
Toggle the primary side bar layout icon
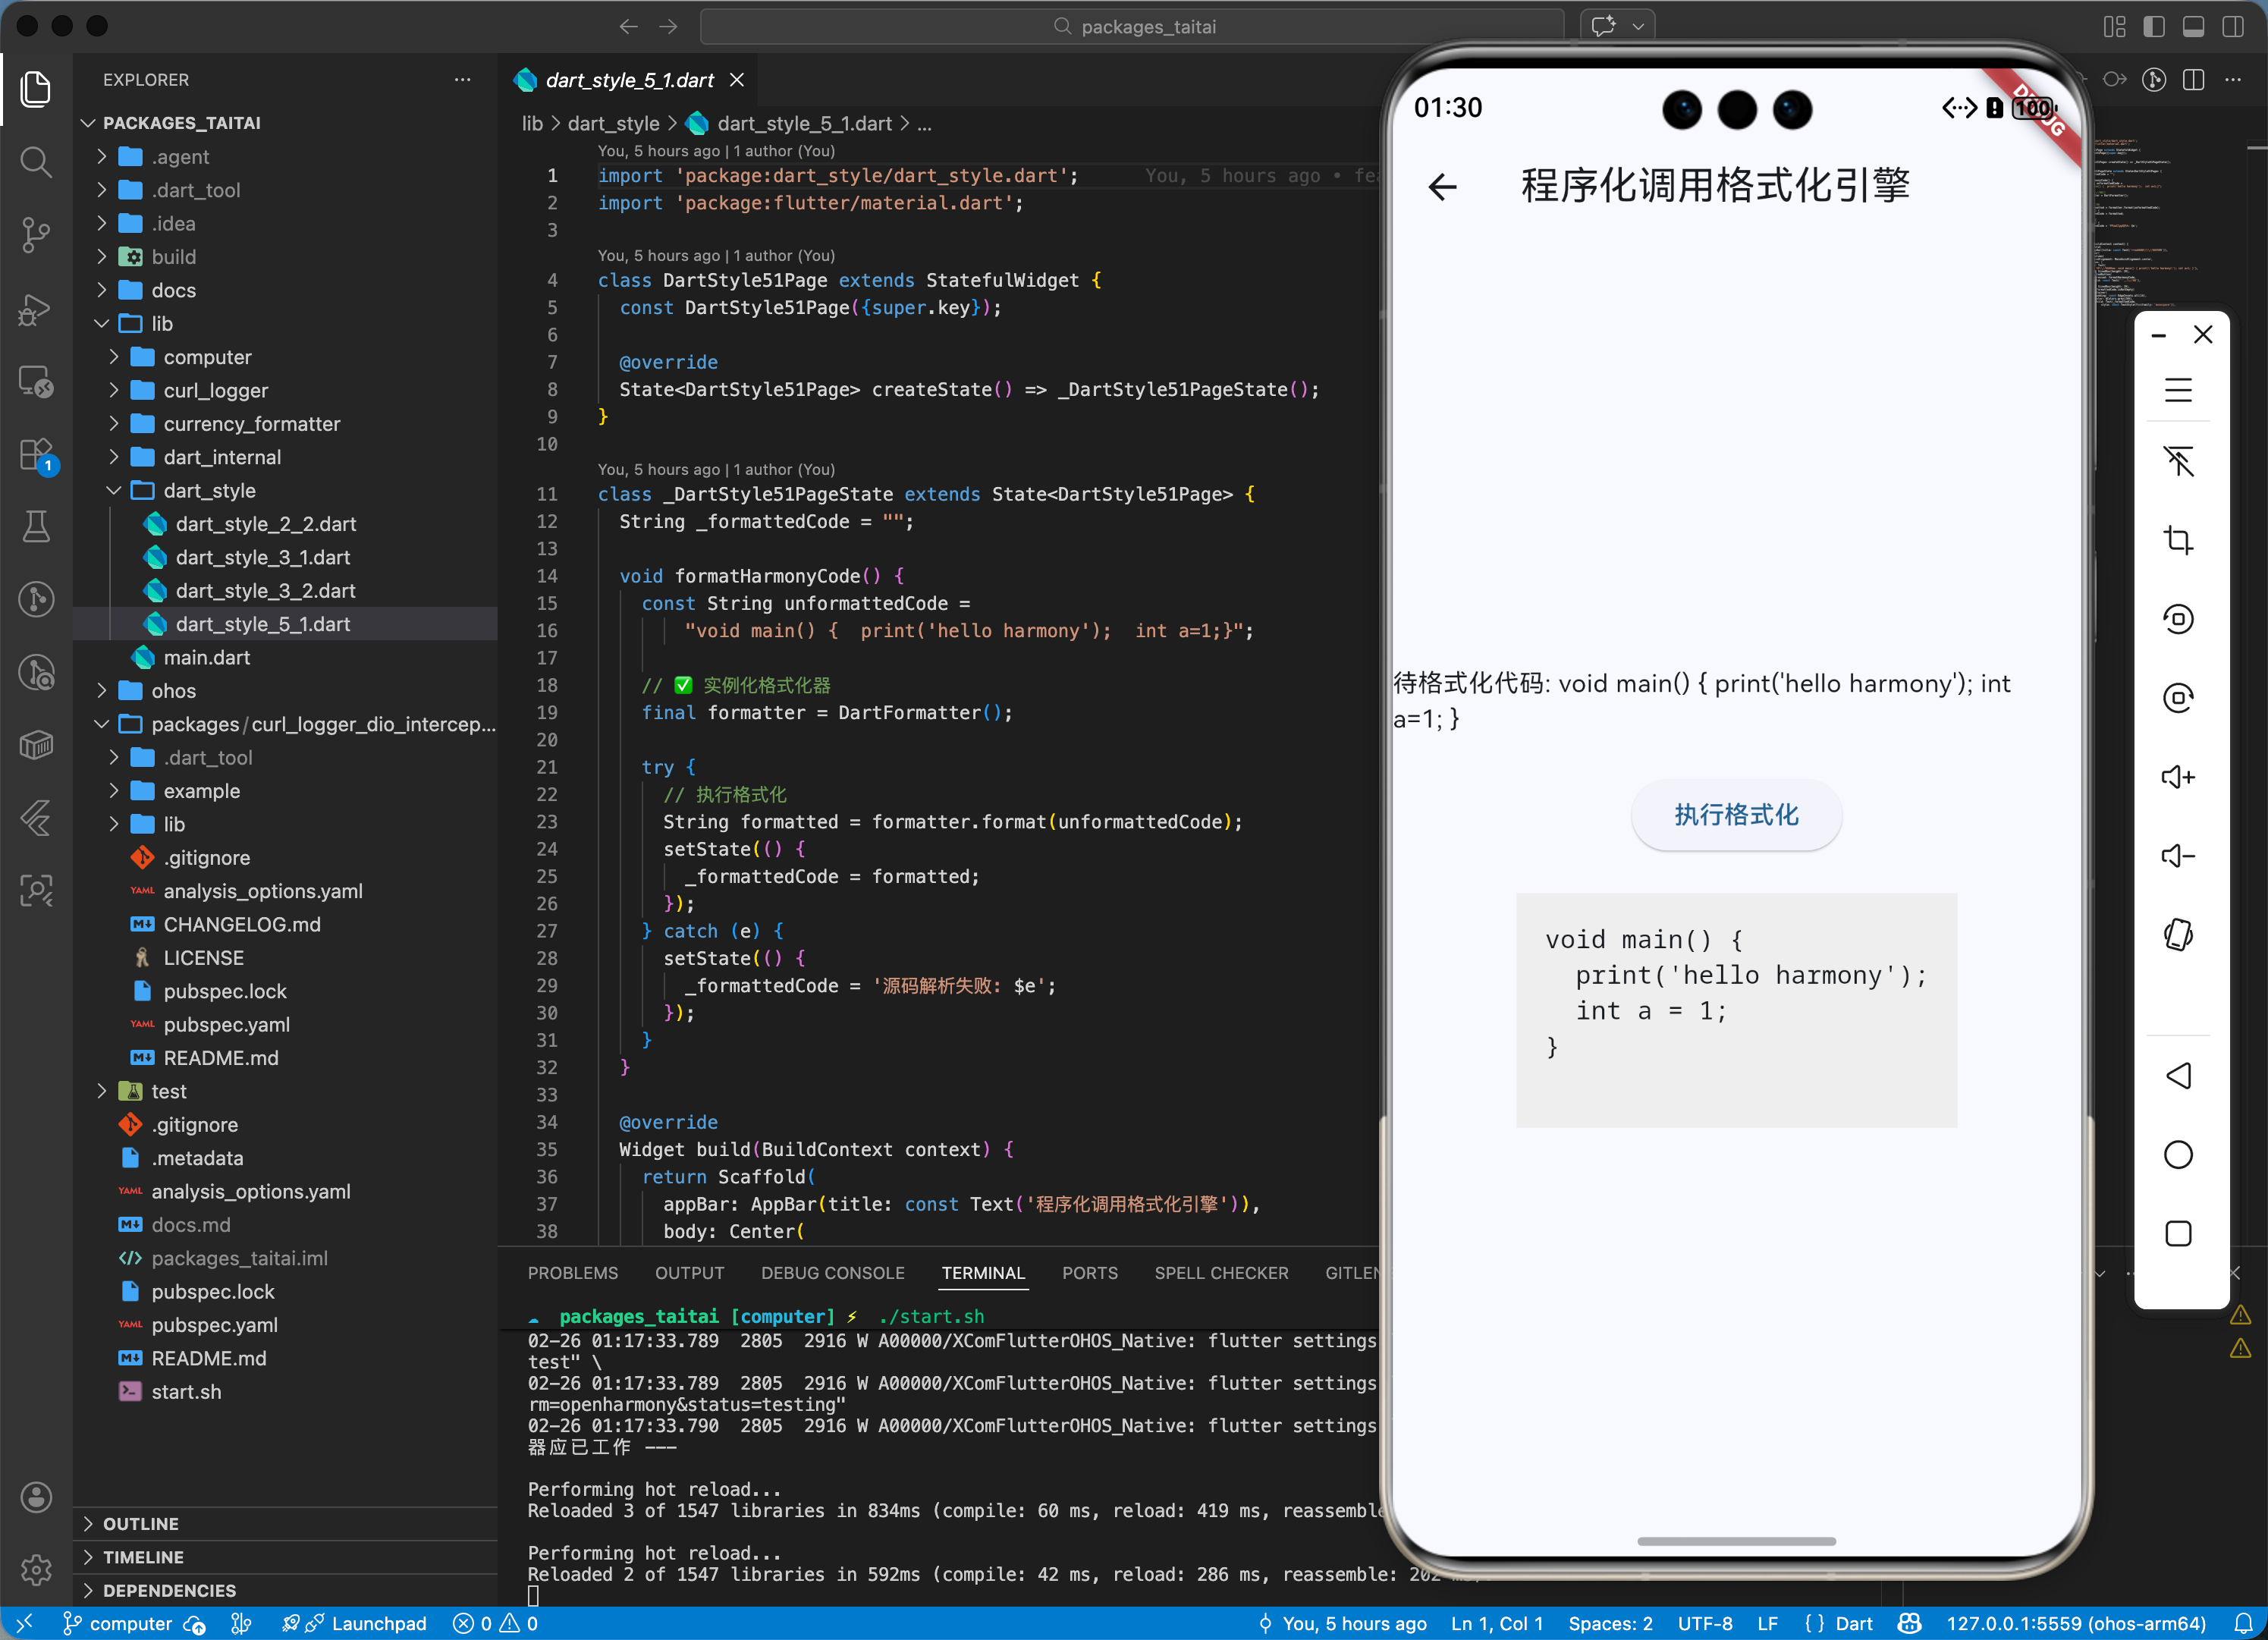(2154, 26)
